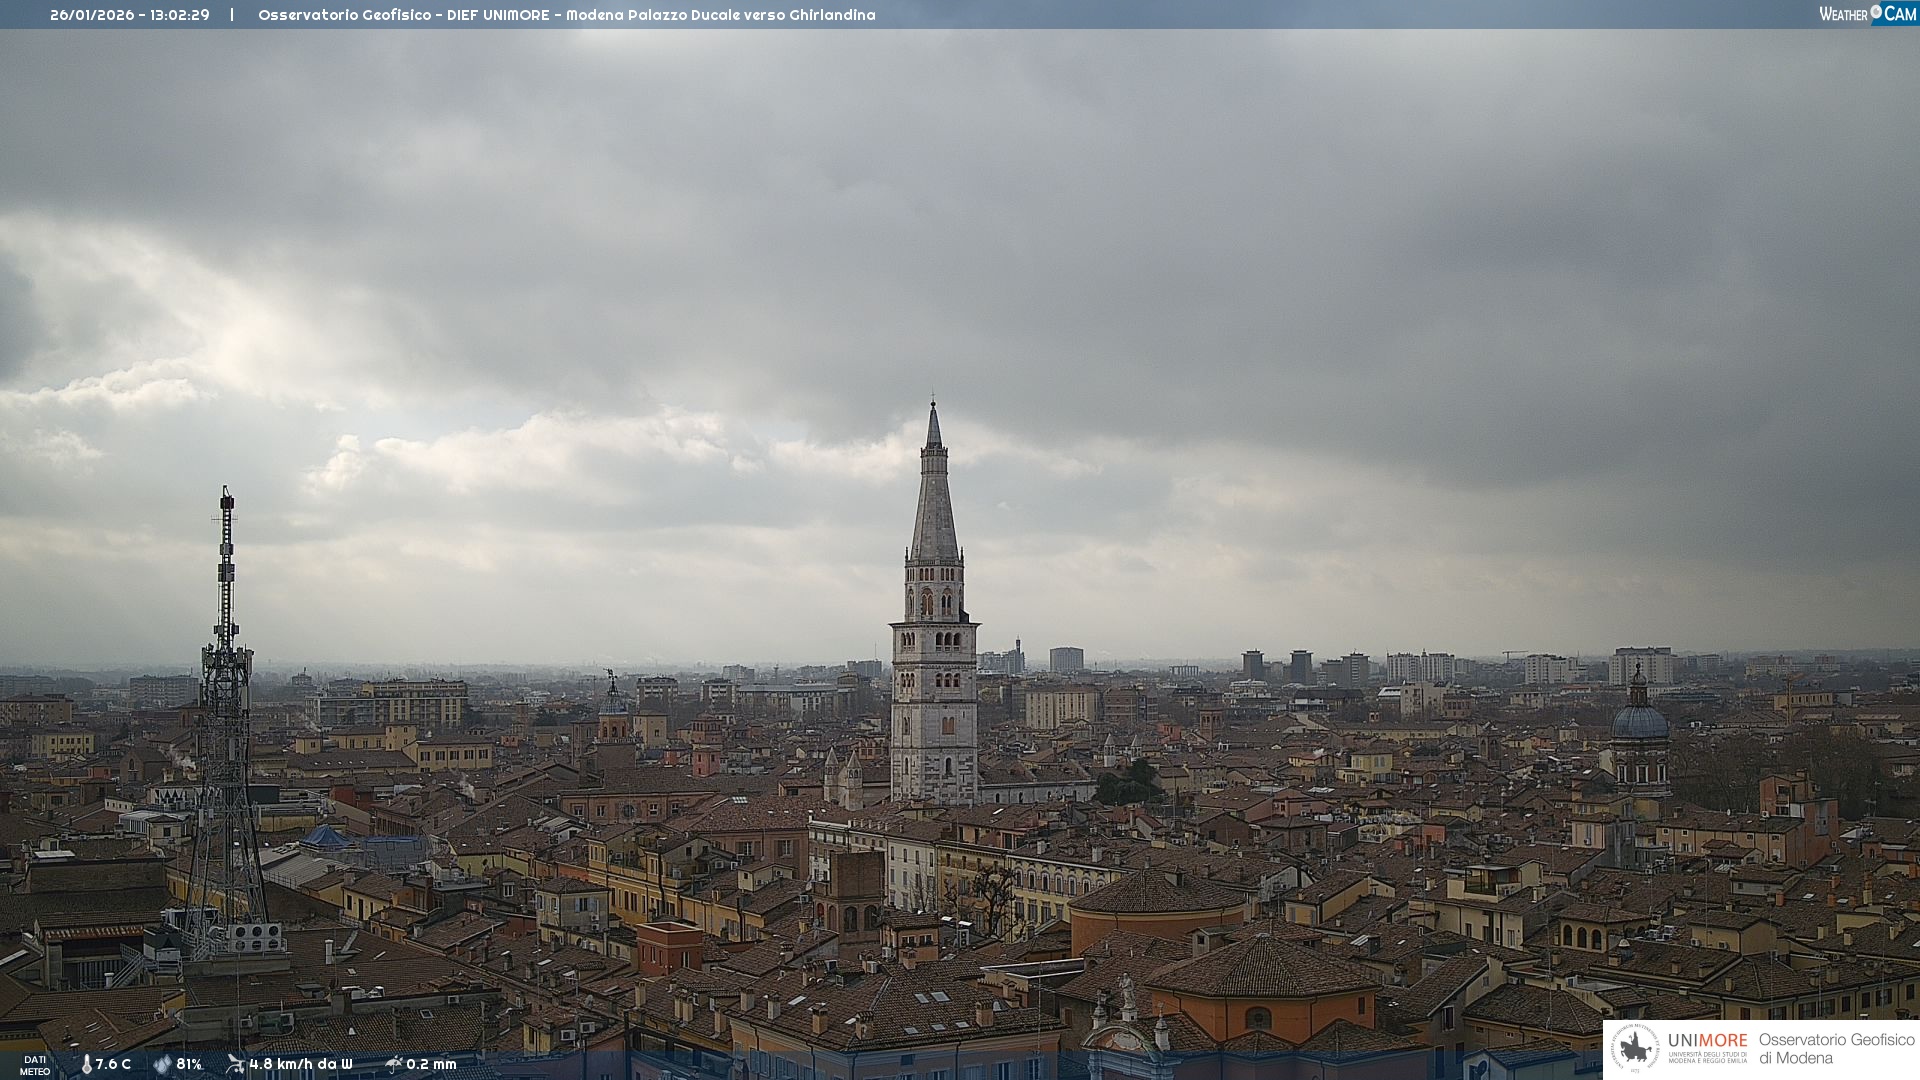Click the Ghirlandina tower belfry windows
The height and width of the screenshot is (1080, 1920).
click(x=935, y=602)
